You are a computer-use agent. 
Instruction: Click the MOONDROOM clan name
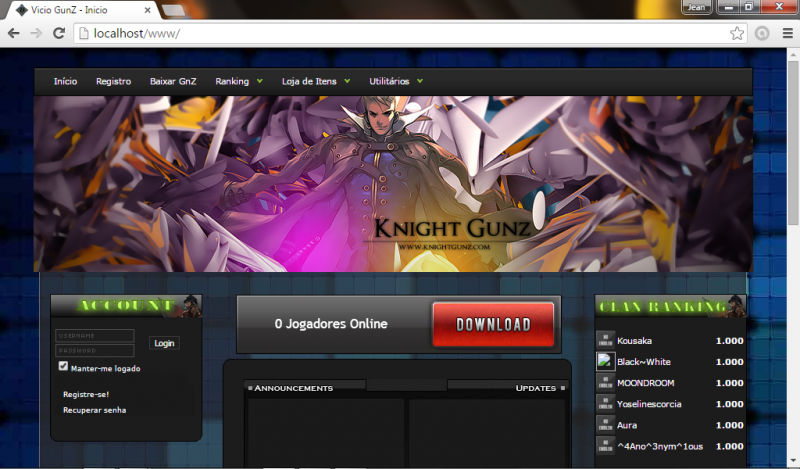point(645,383)
